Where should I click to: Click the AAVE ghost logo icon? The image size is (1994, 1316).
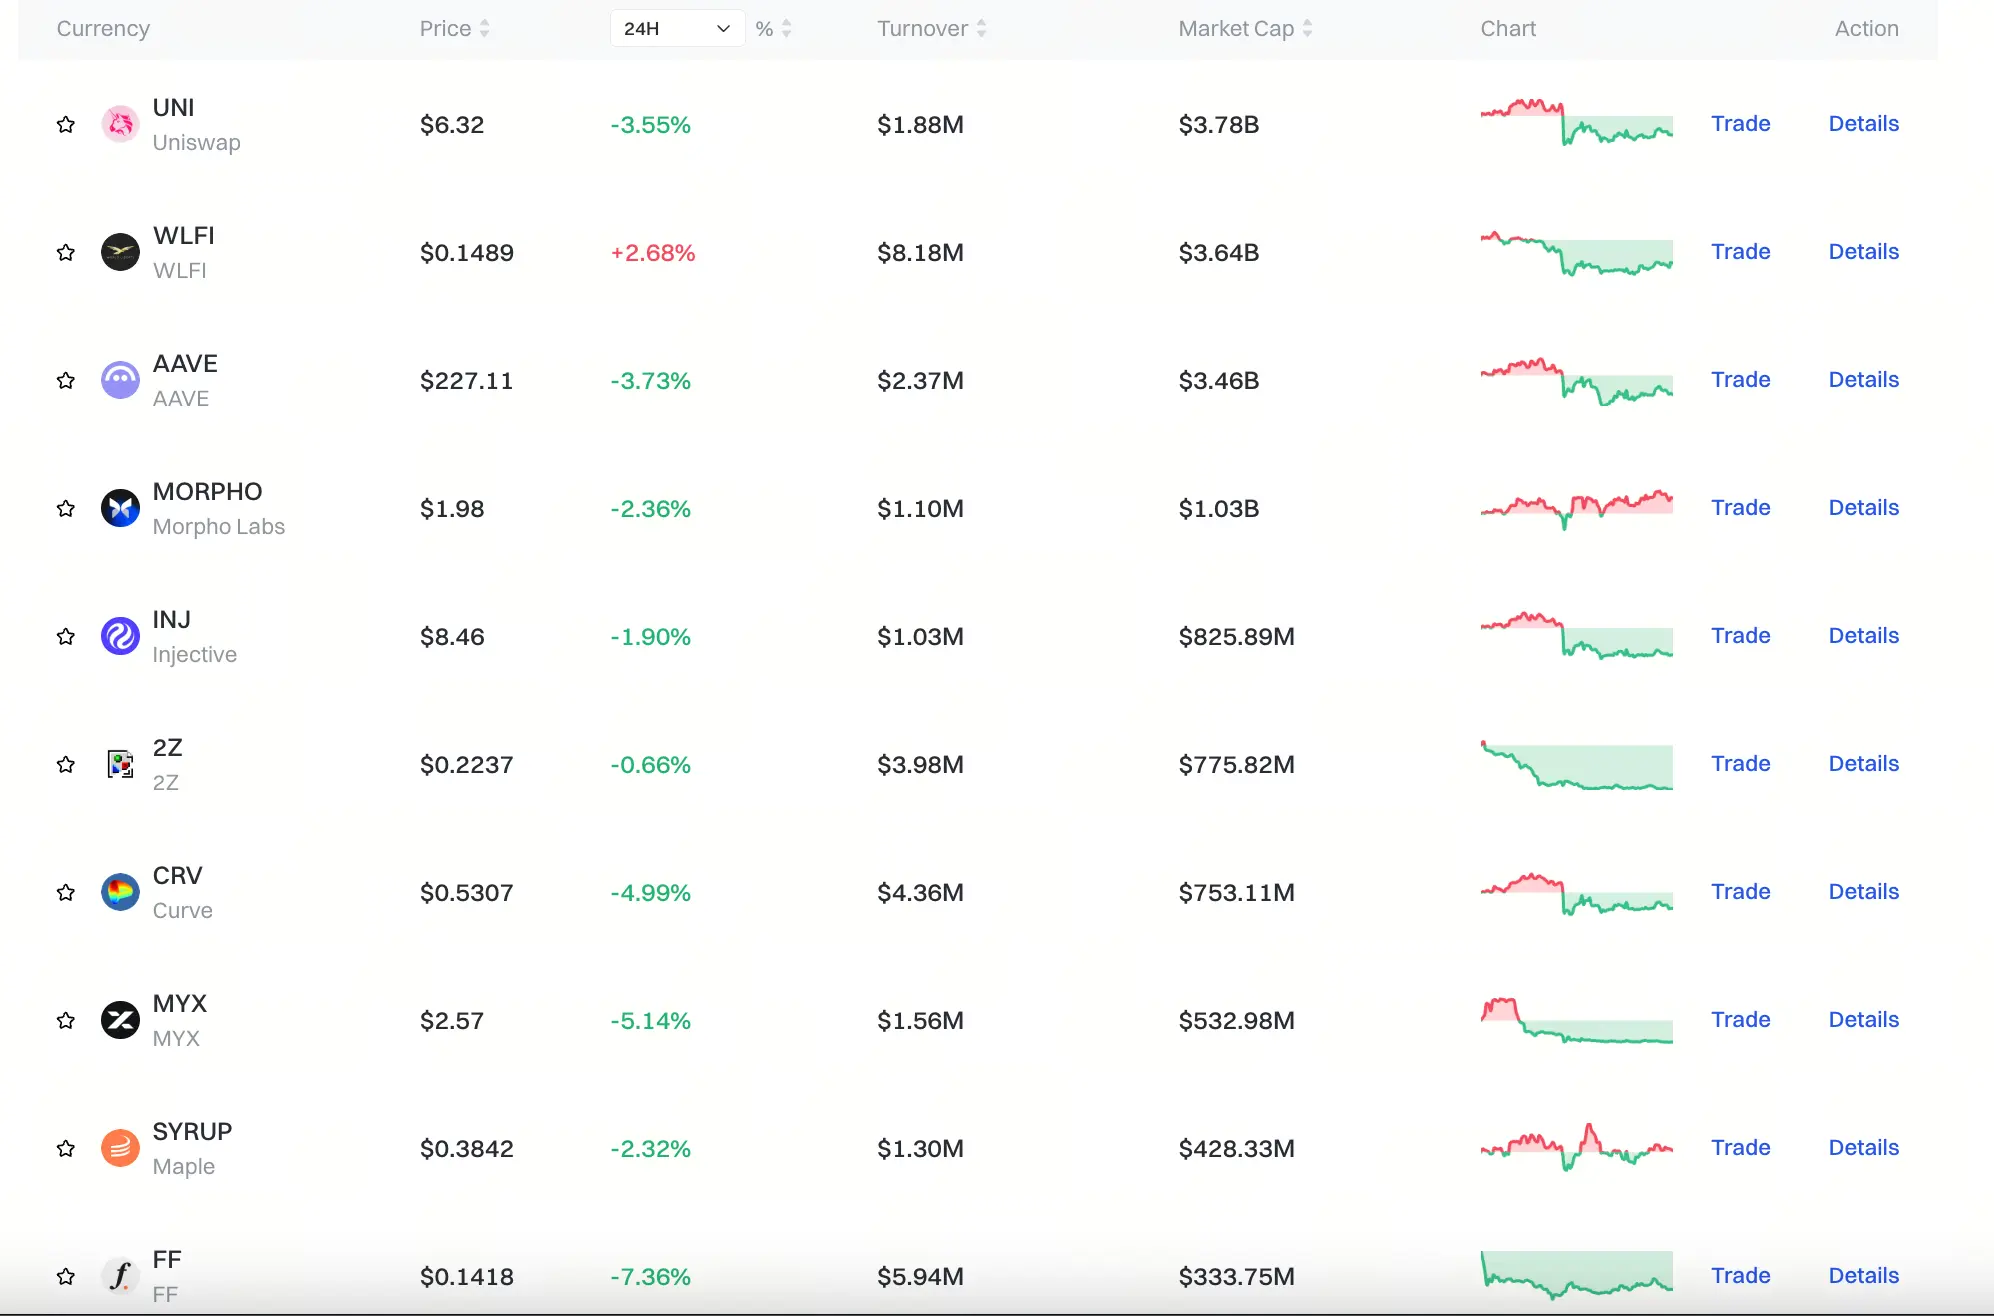point(120,380)
